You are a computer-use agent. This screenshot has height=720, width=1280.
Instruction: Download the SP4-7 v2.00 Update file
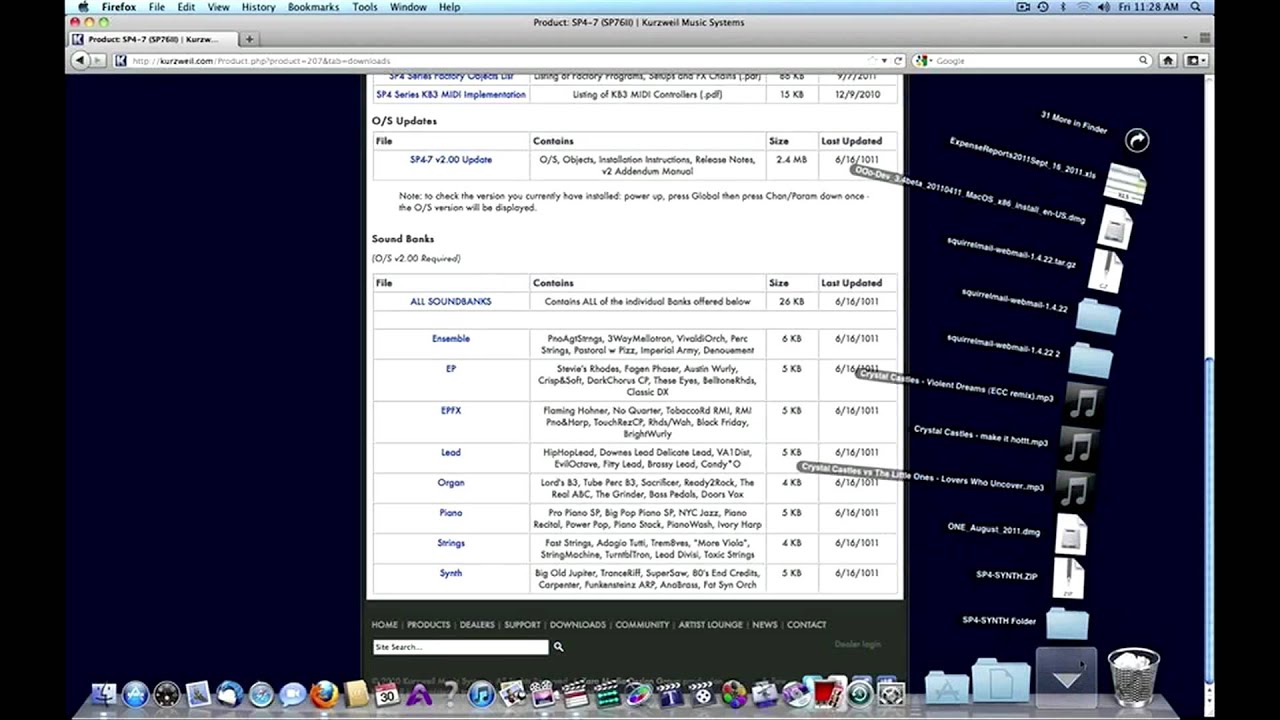pyautogui.click(x=451, y=159)
